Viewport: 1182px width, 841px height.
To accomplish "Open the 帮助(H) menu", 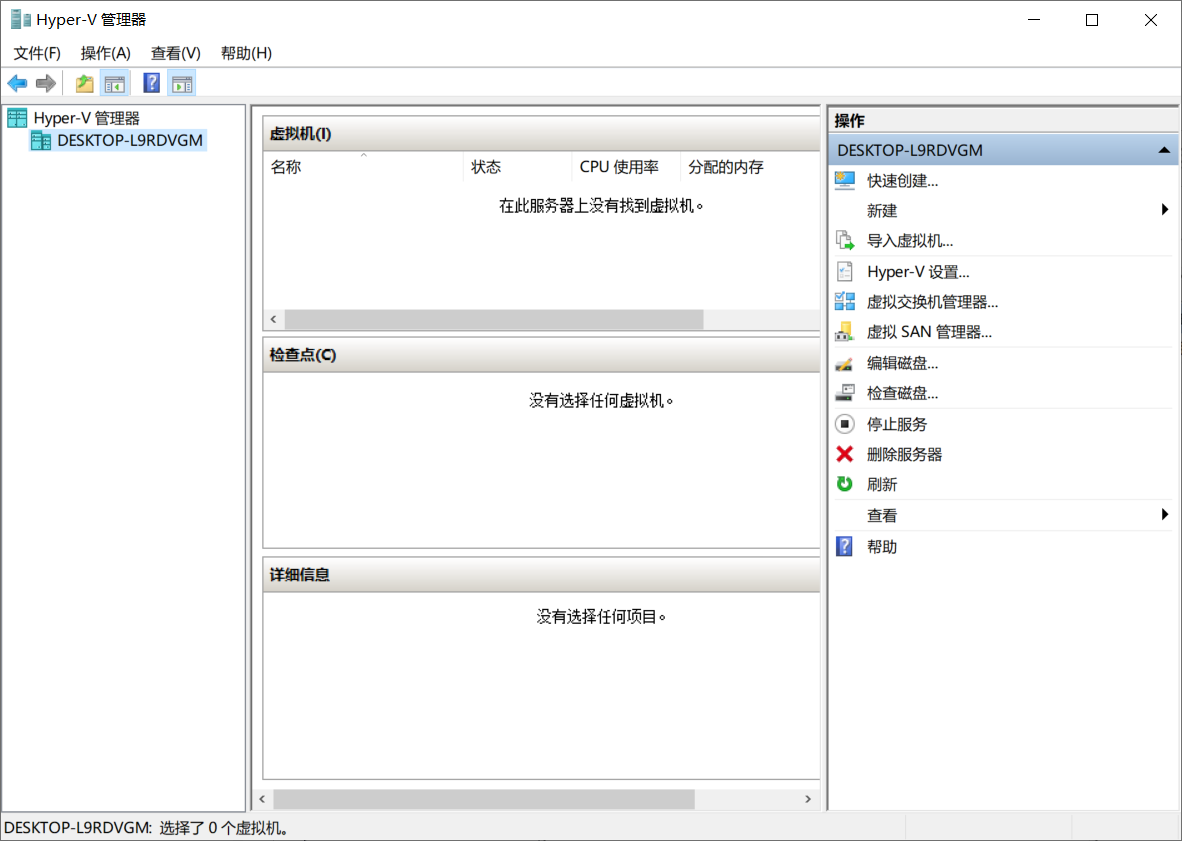I will pyautogui.click(x=247, y=54).
